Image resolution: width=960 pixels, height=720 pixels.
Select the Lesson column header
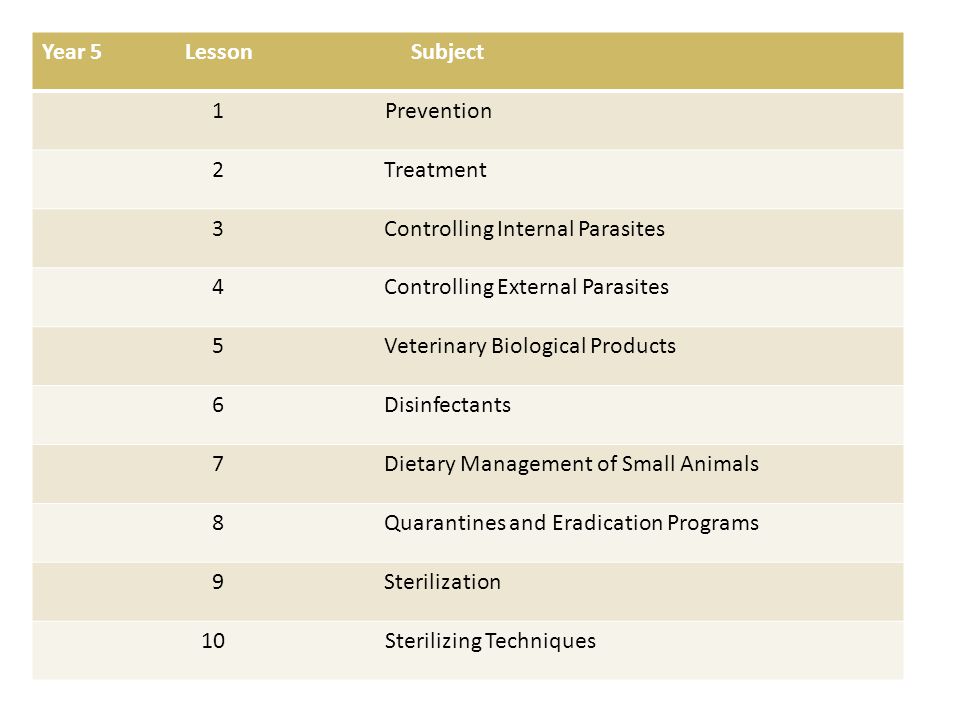tap(219, 52)
